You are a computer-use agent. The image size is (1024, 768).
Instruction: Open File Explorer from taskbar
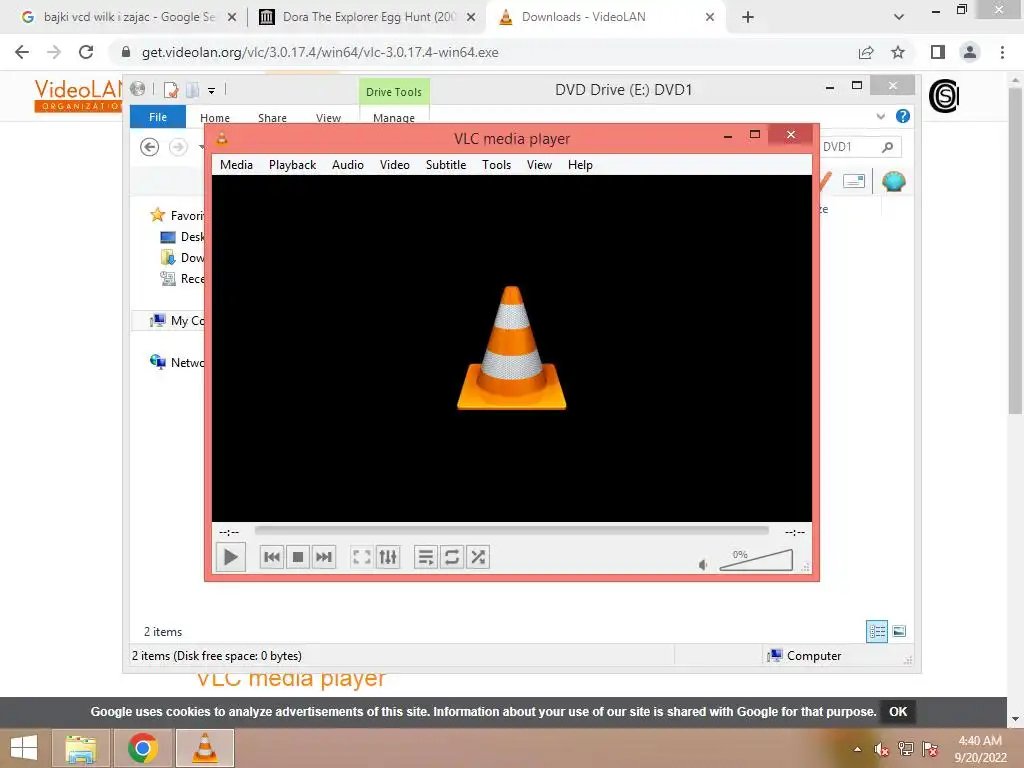click(81, 748)
